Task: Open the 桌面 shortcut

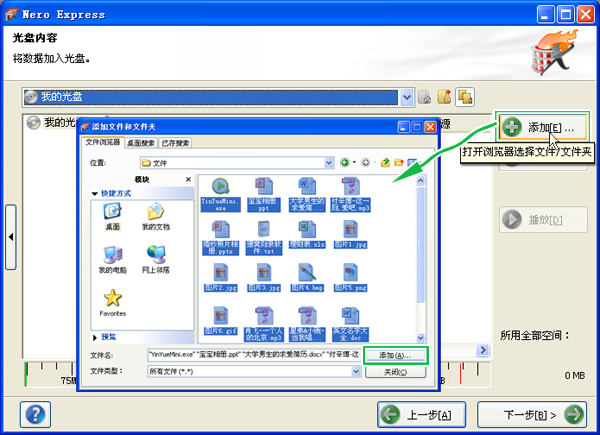Action: coord(112,217)
